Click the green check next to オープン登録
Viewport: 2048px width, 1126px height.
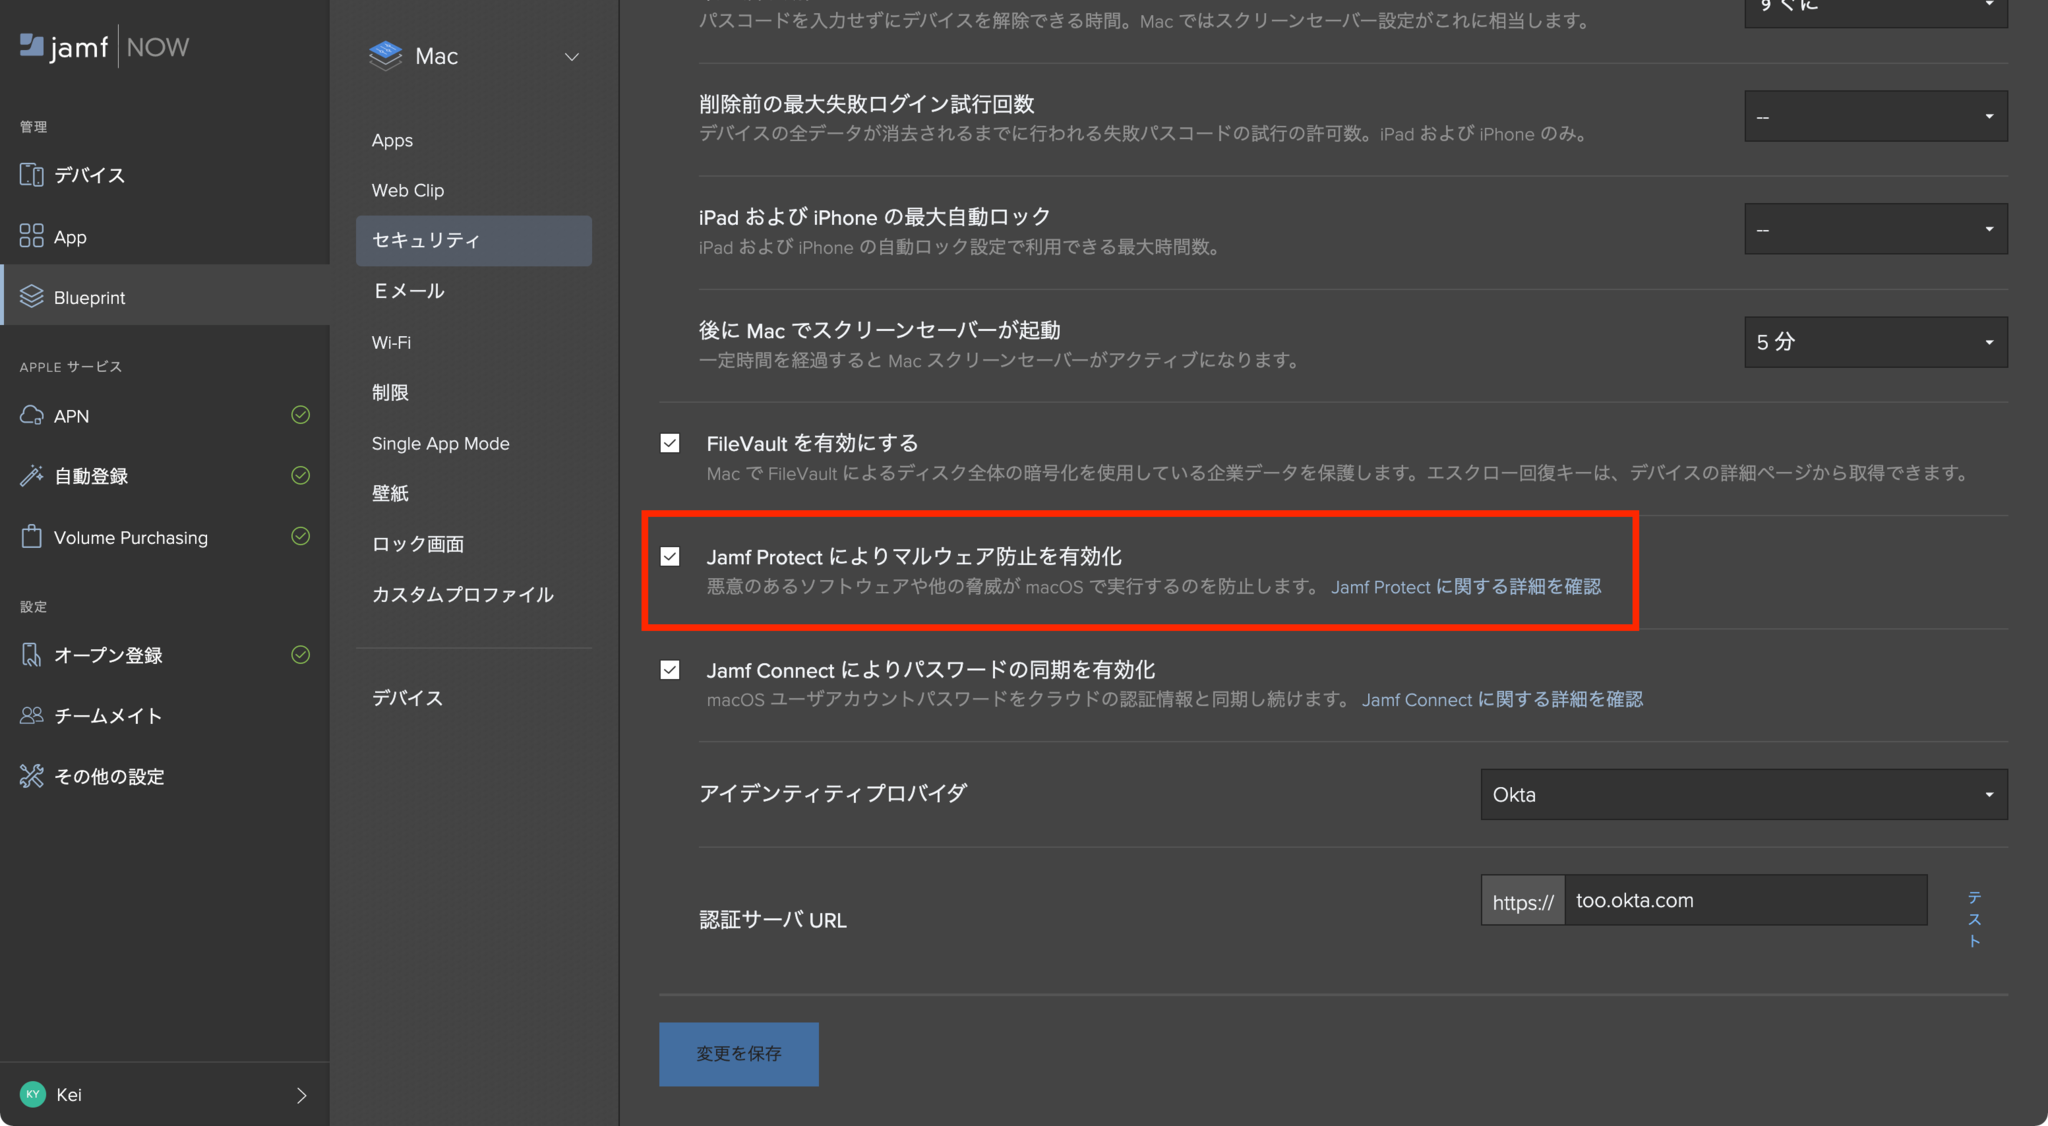pyautogui.click(x=300, y=655)
